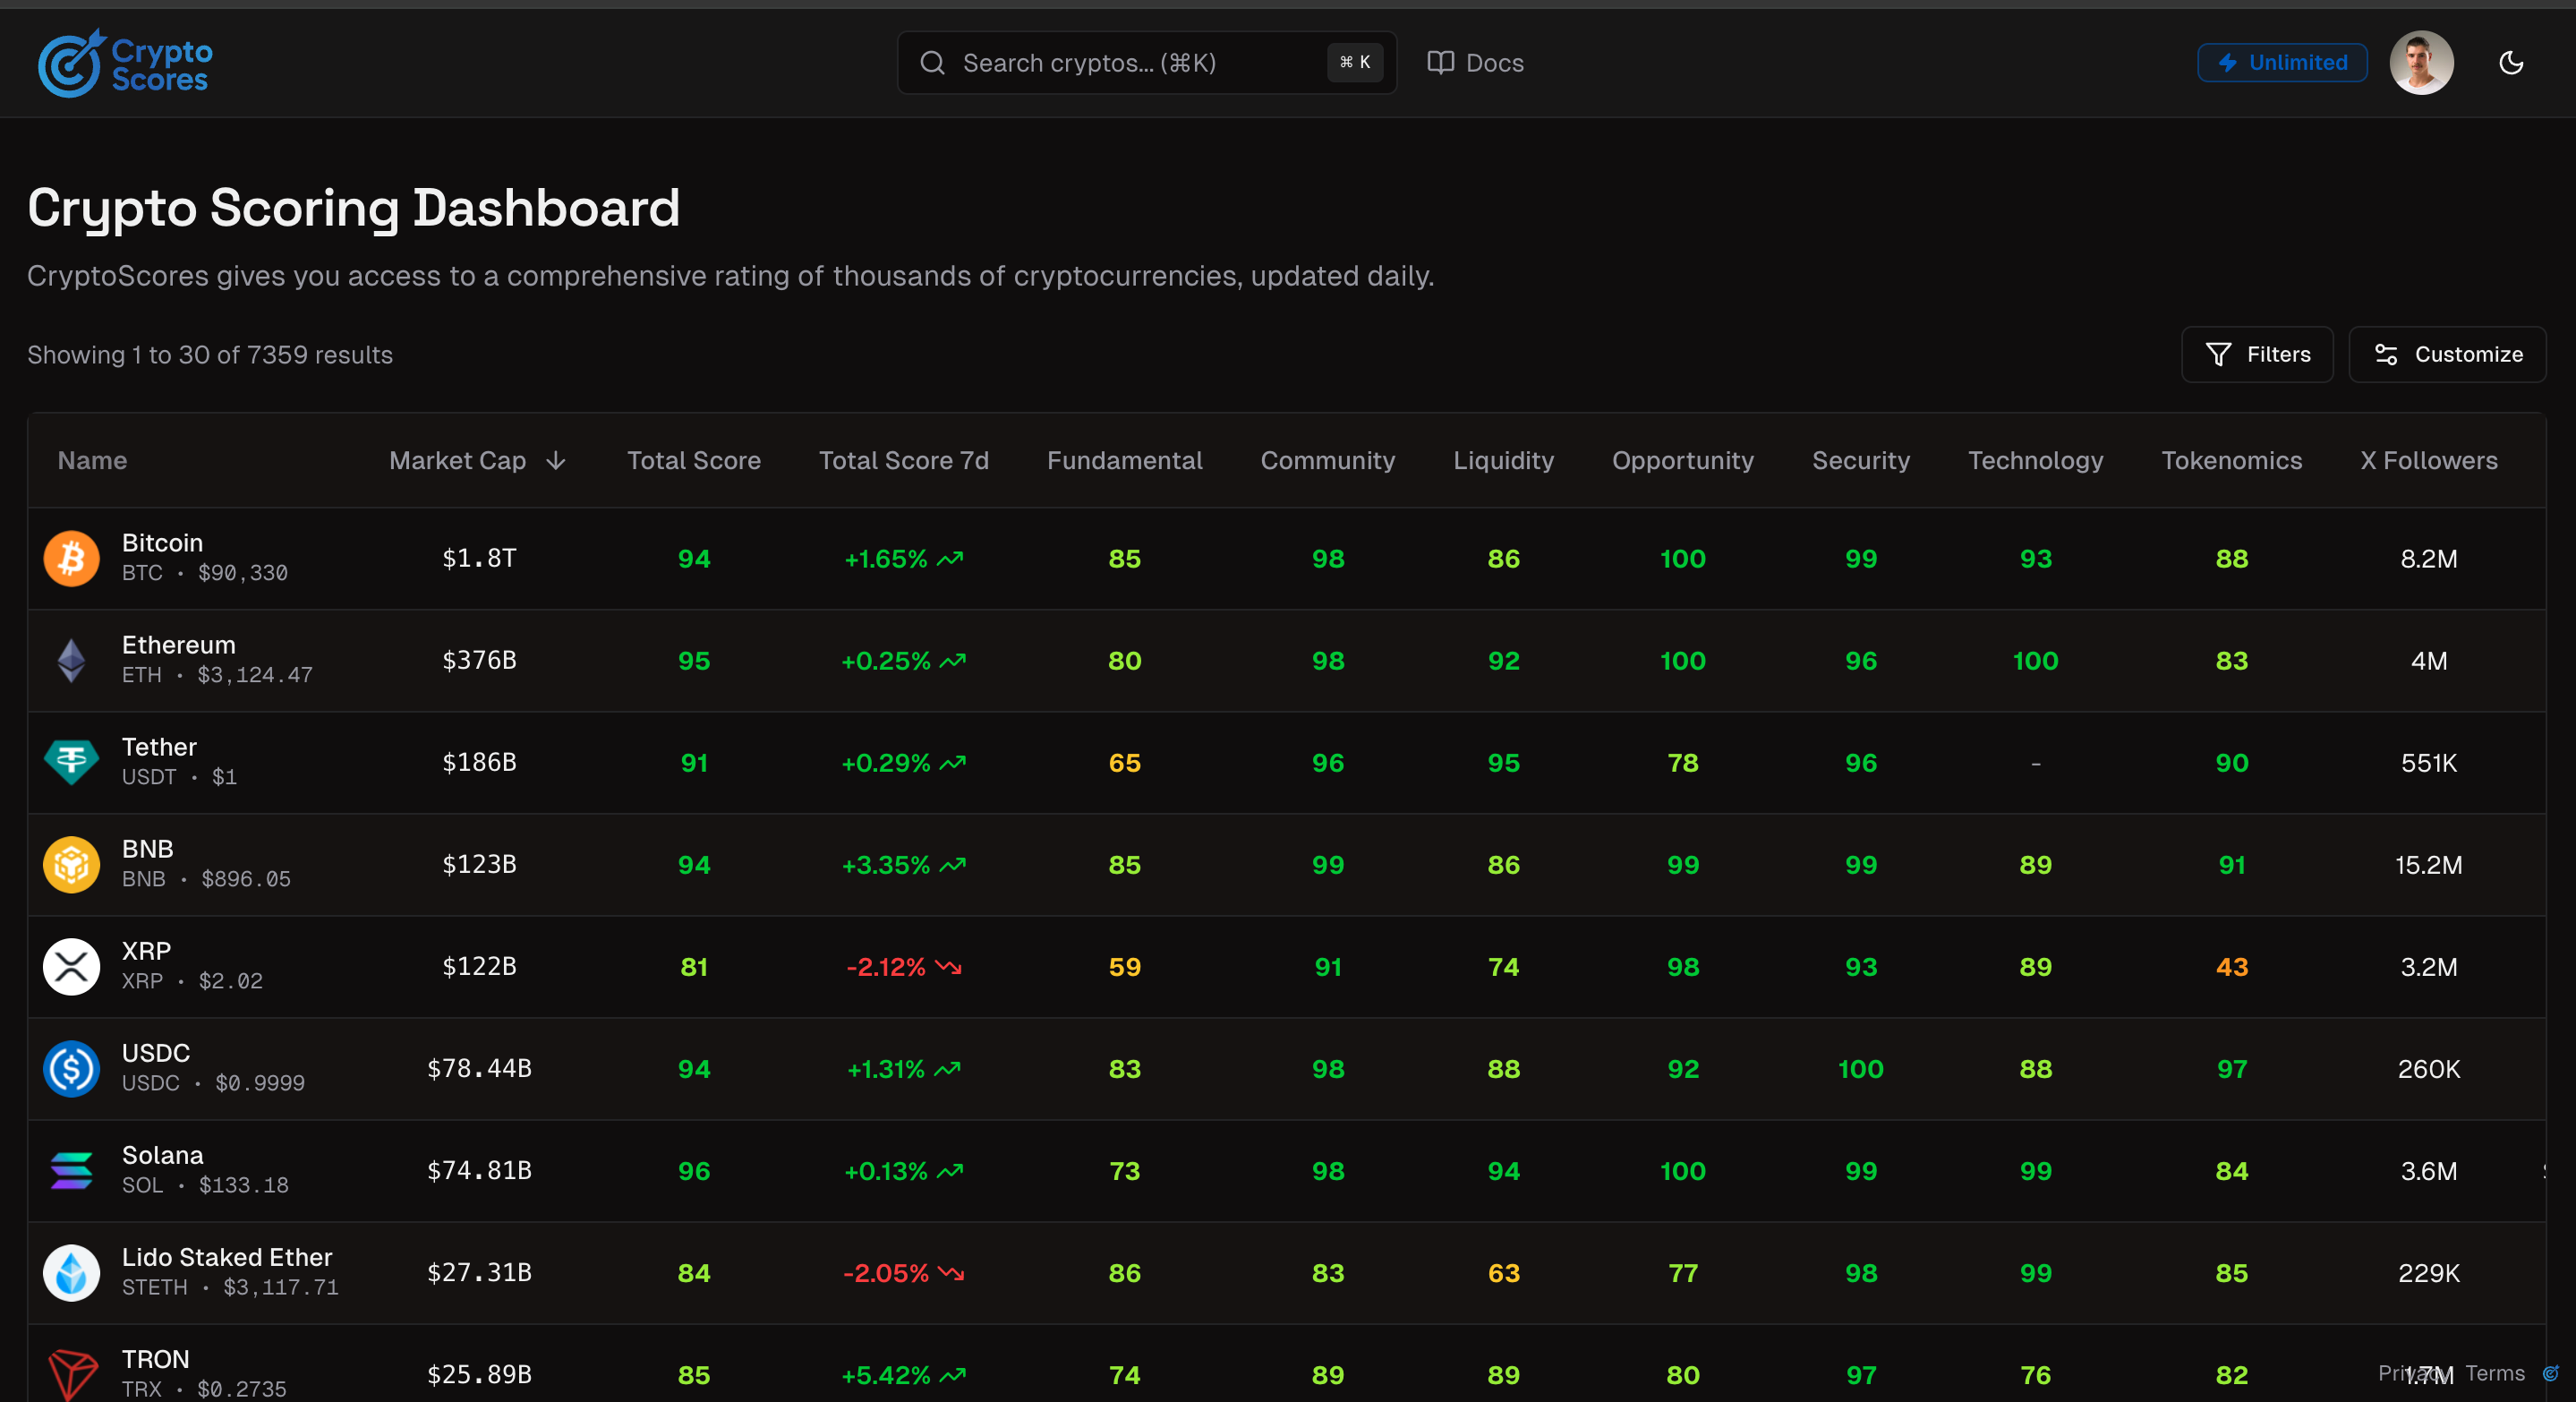This screenshot has width=2576, height=1402.
Task: Open the Customize options
Action: point(2447,354)
